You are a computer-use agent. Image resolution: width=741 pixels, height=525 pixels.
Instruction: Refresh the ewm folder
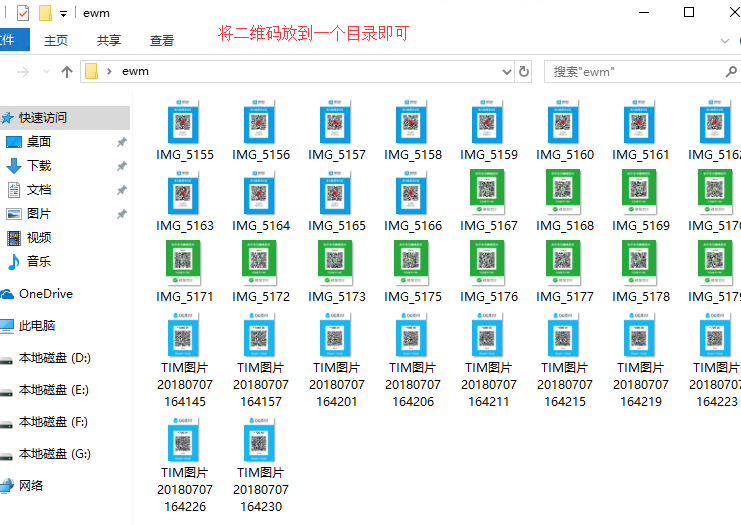click(524, 72)
